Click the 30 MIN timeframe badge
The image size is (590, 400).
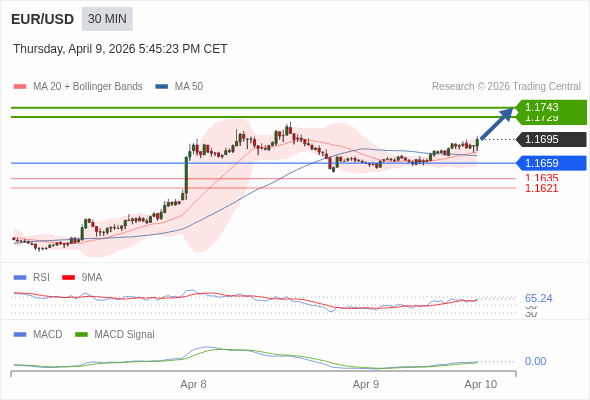[107, 19]
